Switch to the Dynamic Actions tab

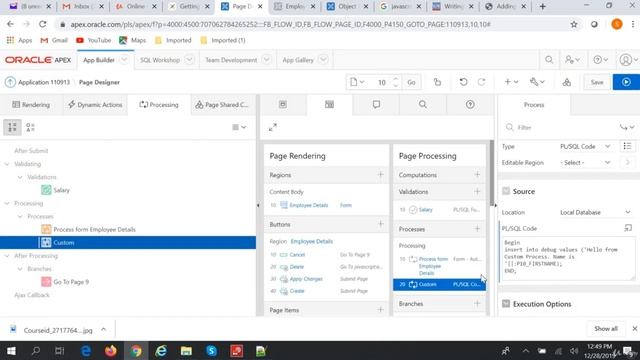[x=95, y=104]
